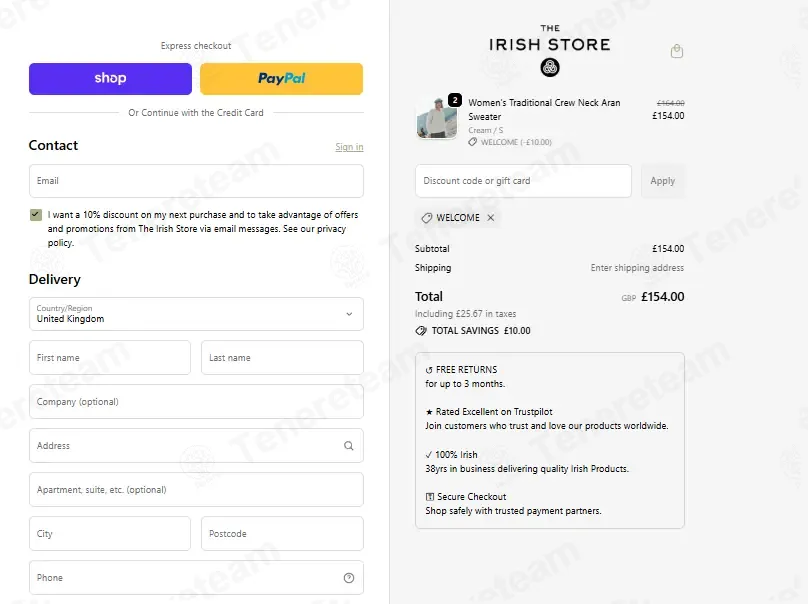Open the shopping bag cart icon
The image size is (808, 604).
pyautogui.click(x=677, y=51)
